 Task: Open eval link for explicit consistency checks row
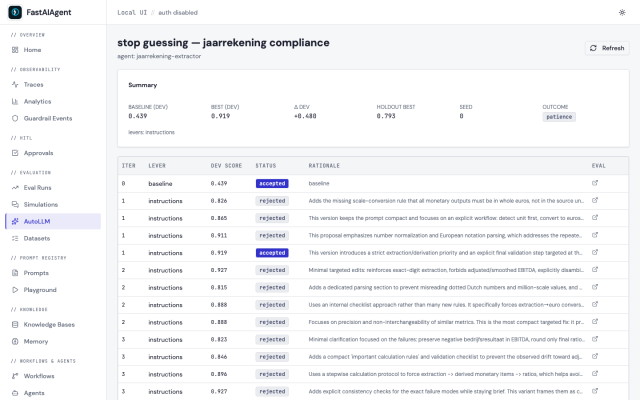click(x=595, y=391)
